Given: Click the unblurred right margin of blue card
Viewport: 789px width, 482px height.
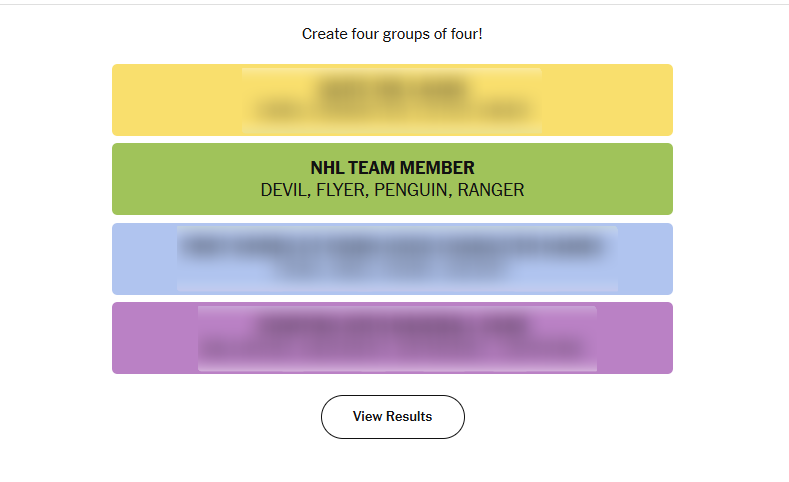Looking at the screenshot, I should [645, 258].
